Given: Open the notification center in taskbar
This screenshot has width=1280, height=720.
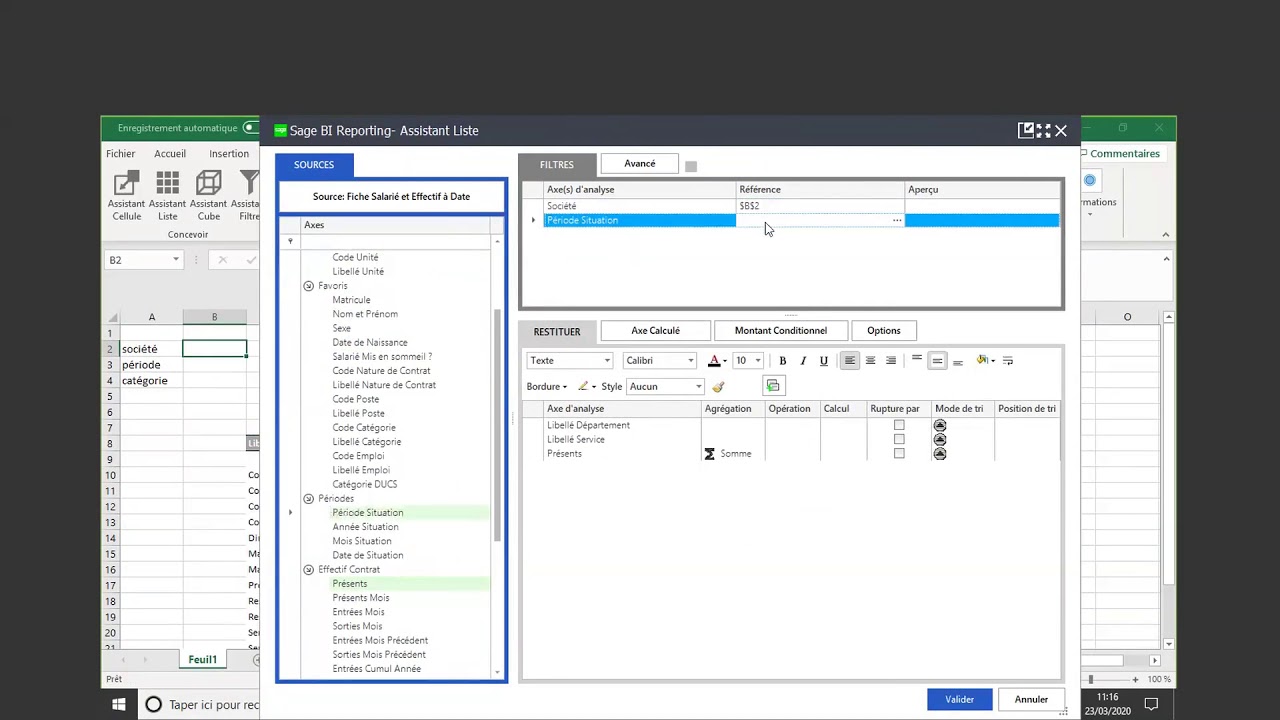Looking at the screenshot, I should click(x=1151, y=705).
